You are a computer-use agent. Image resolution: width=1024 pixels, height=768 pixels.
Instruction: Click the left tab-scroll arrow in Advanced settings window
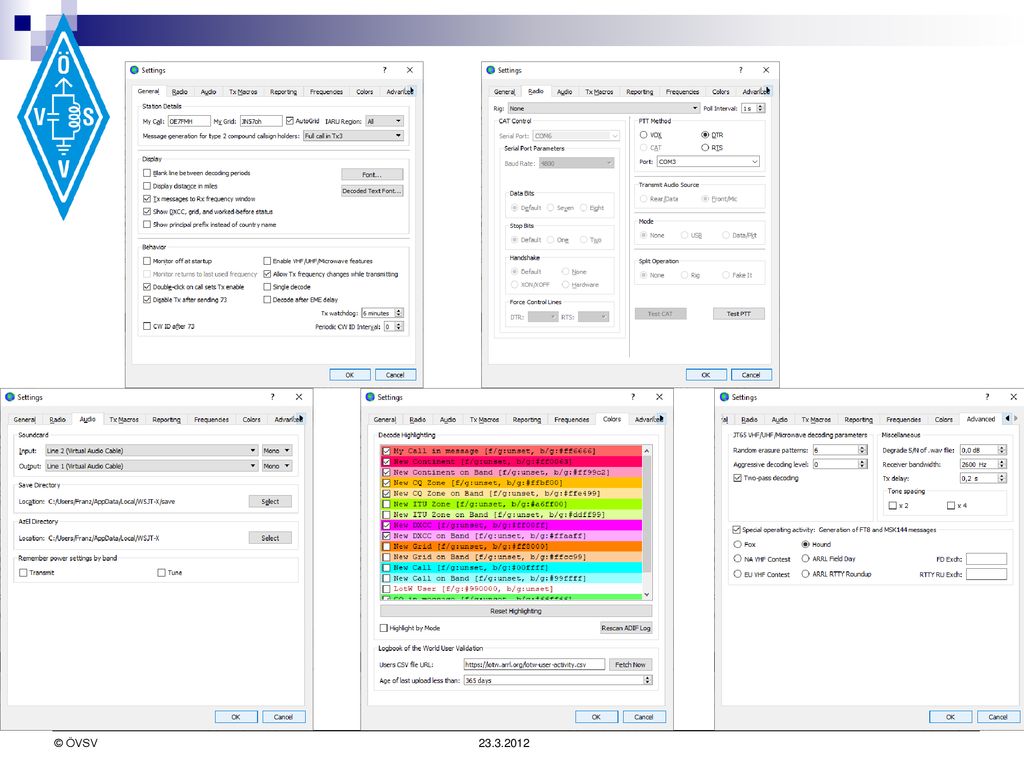coord(1008,419)
